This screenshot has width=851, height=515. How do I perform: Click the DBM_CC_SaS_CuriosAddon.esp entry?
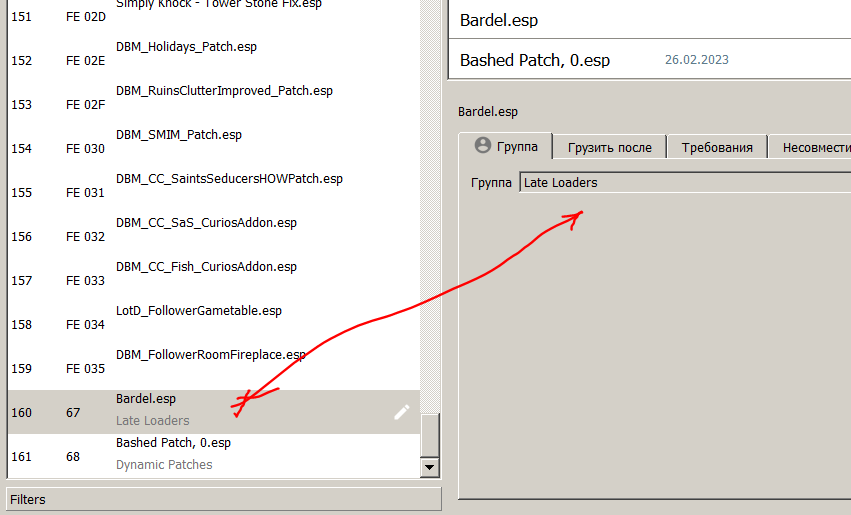click(x=206, y=223)
